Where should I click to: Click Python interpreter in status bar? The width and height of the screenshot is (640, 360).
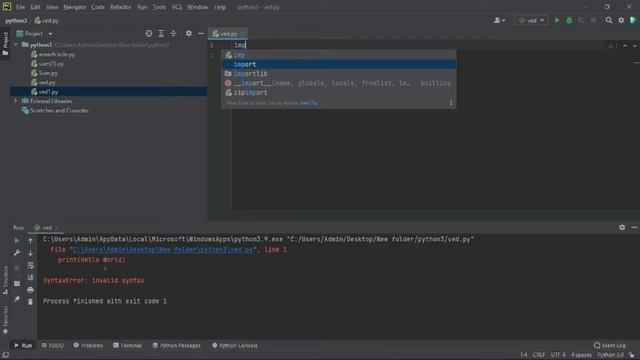coord(610,355)
